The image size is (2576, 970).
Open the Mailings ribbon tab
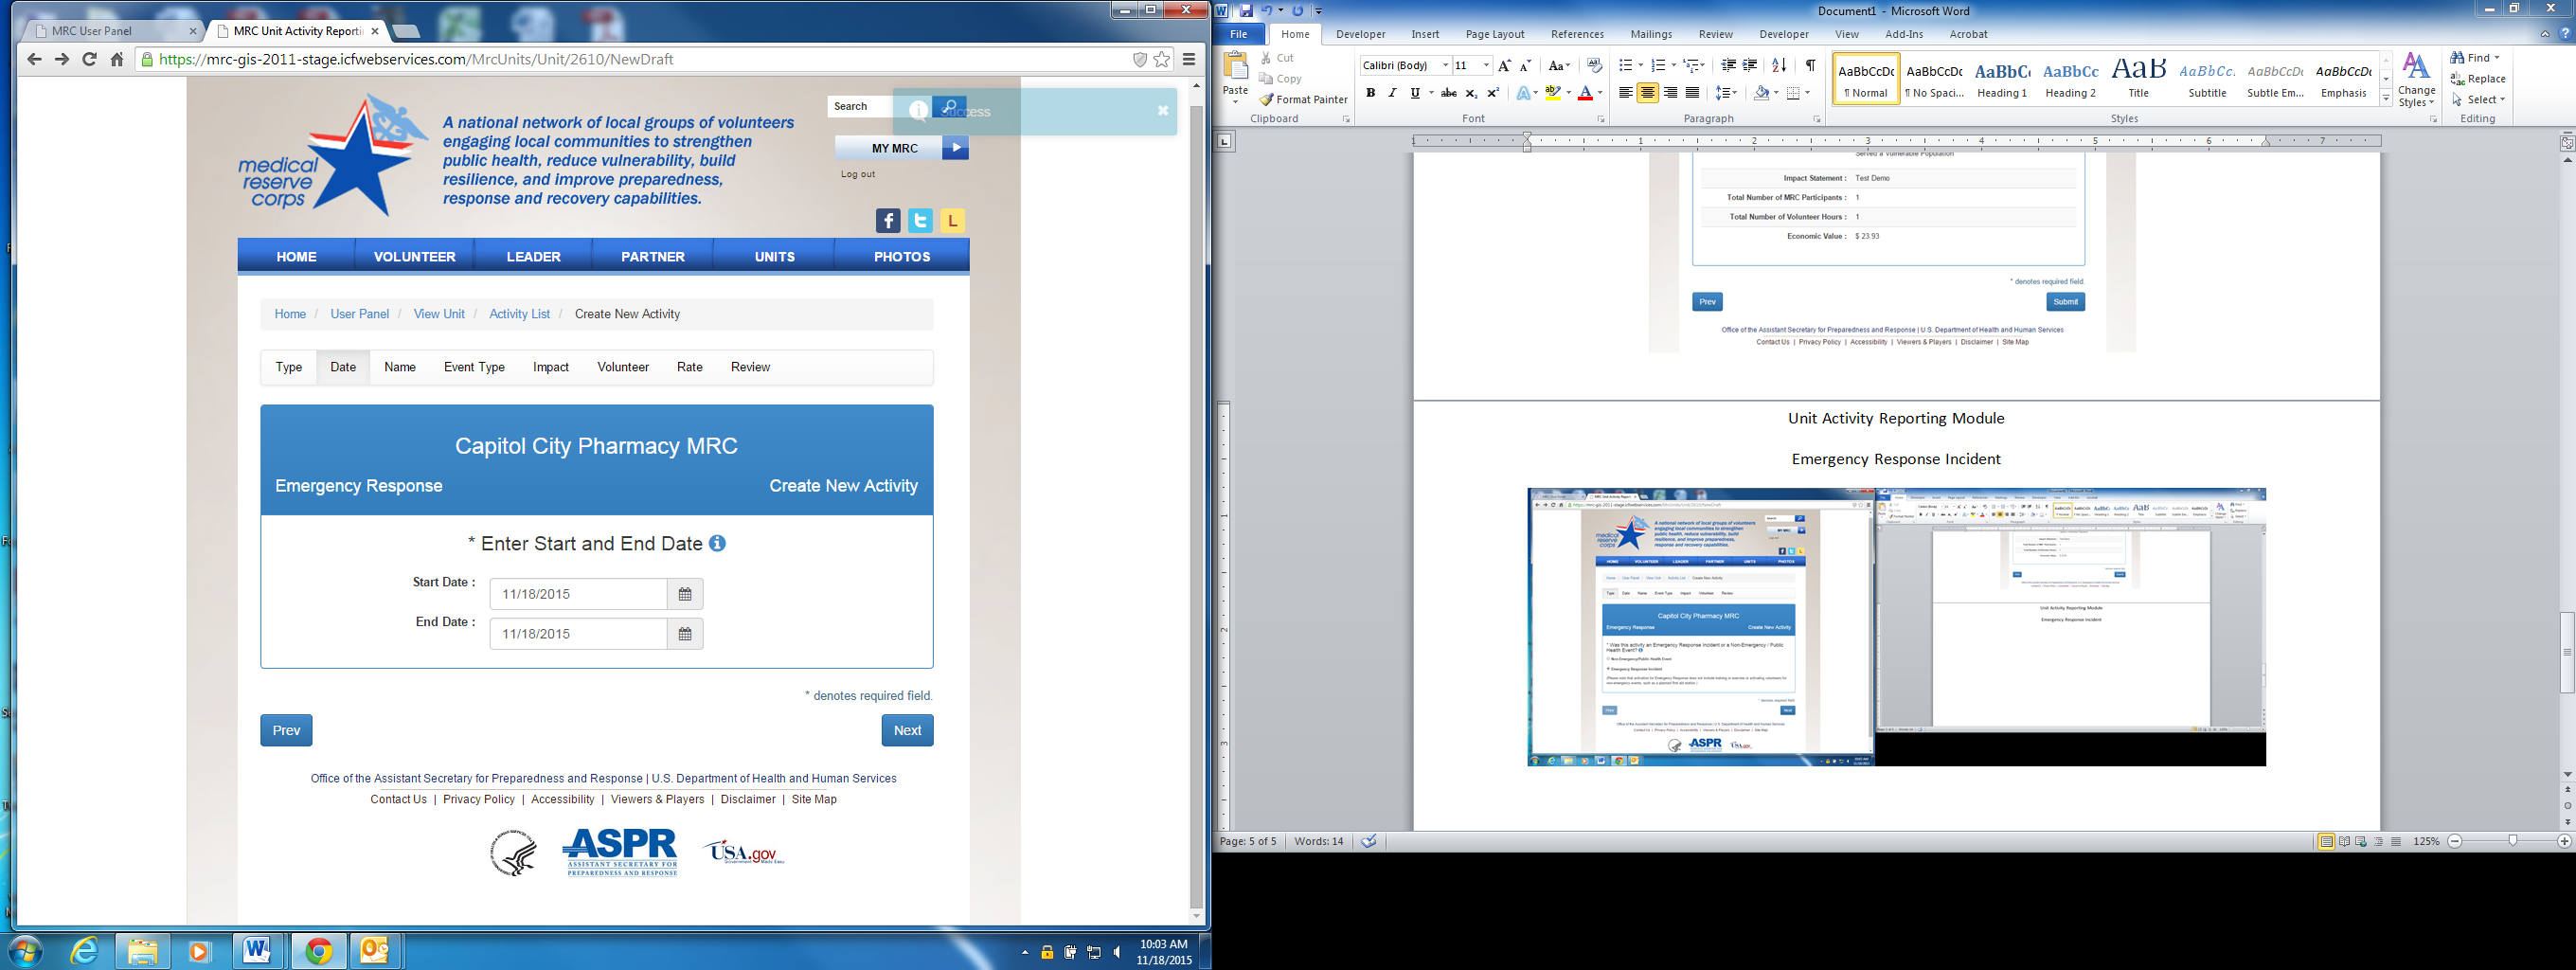click(1651, 34)
